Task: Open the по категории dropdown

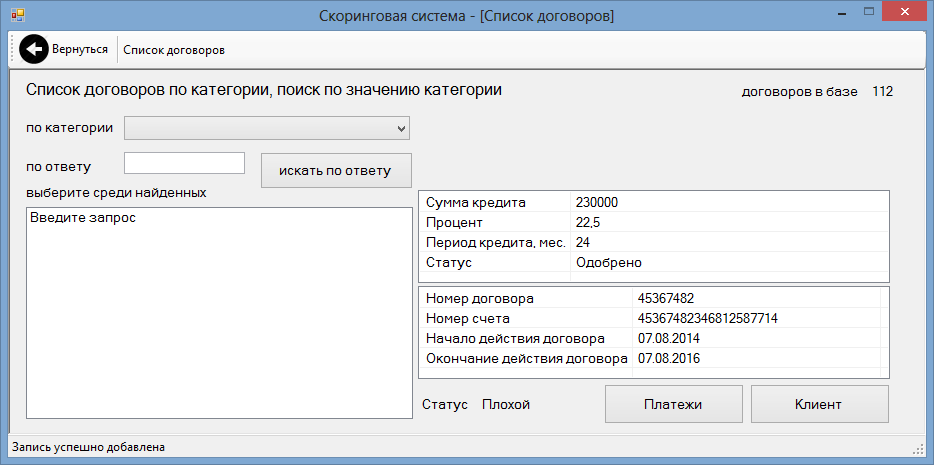Action: pos(267,128)
